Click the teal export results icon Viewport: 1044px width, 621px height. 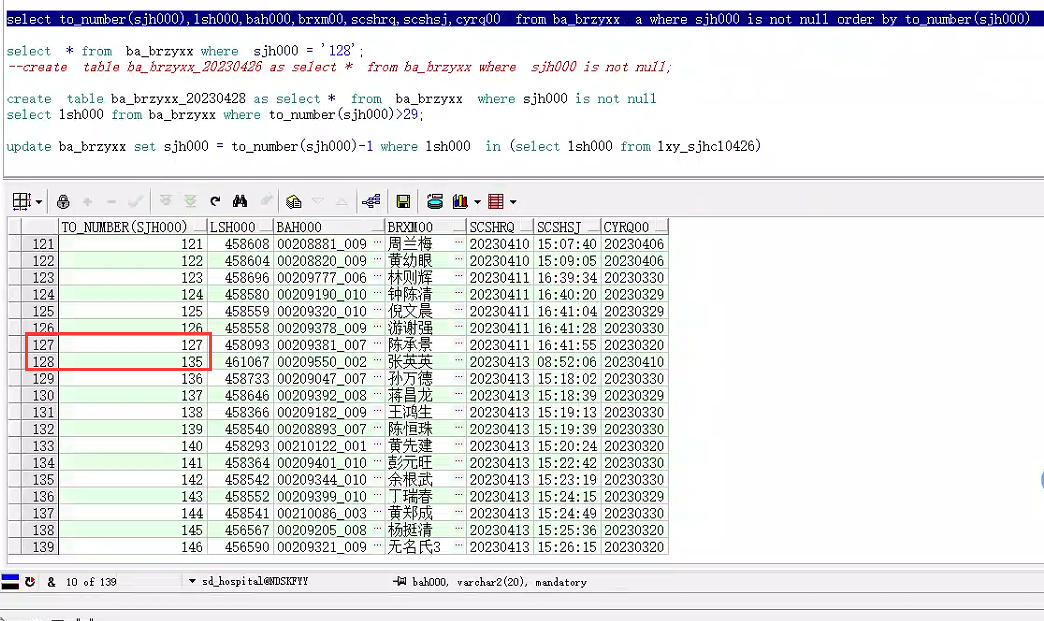click(435, 201)
